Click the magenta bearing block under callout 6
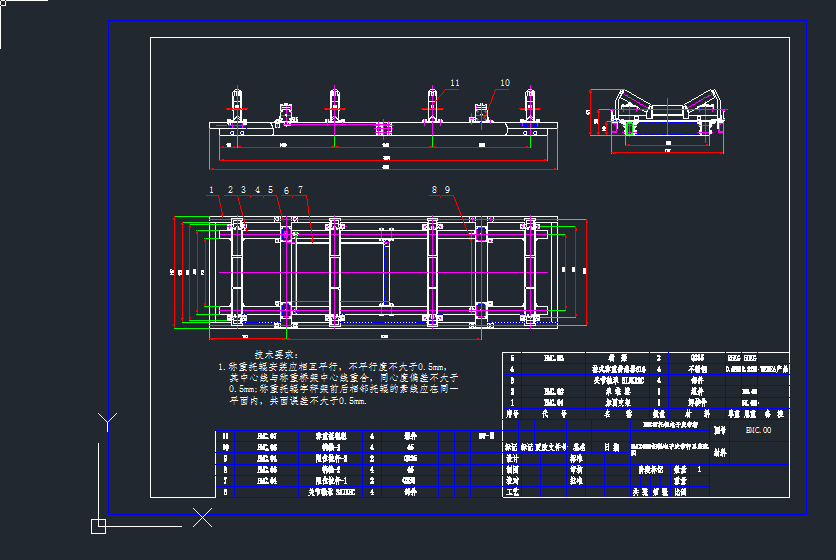 (287, 235)
